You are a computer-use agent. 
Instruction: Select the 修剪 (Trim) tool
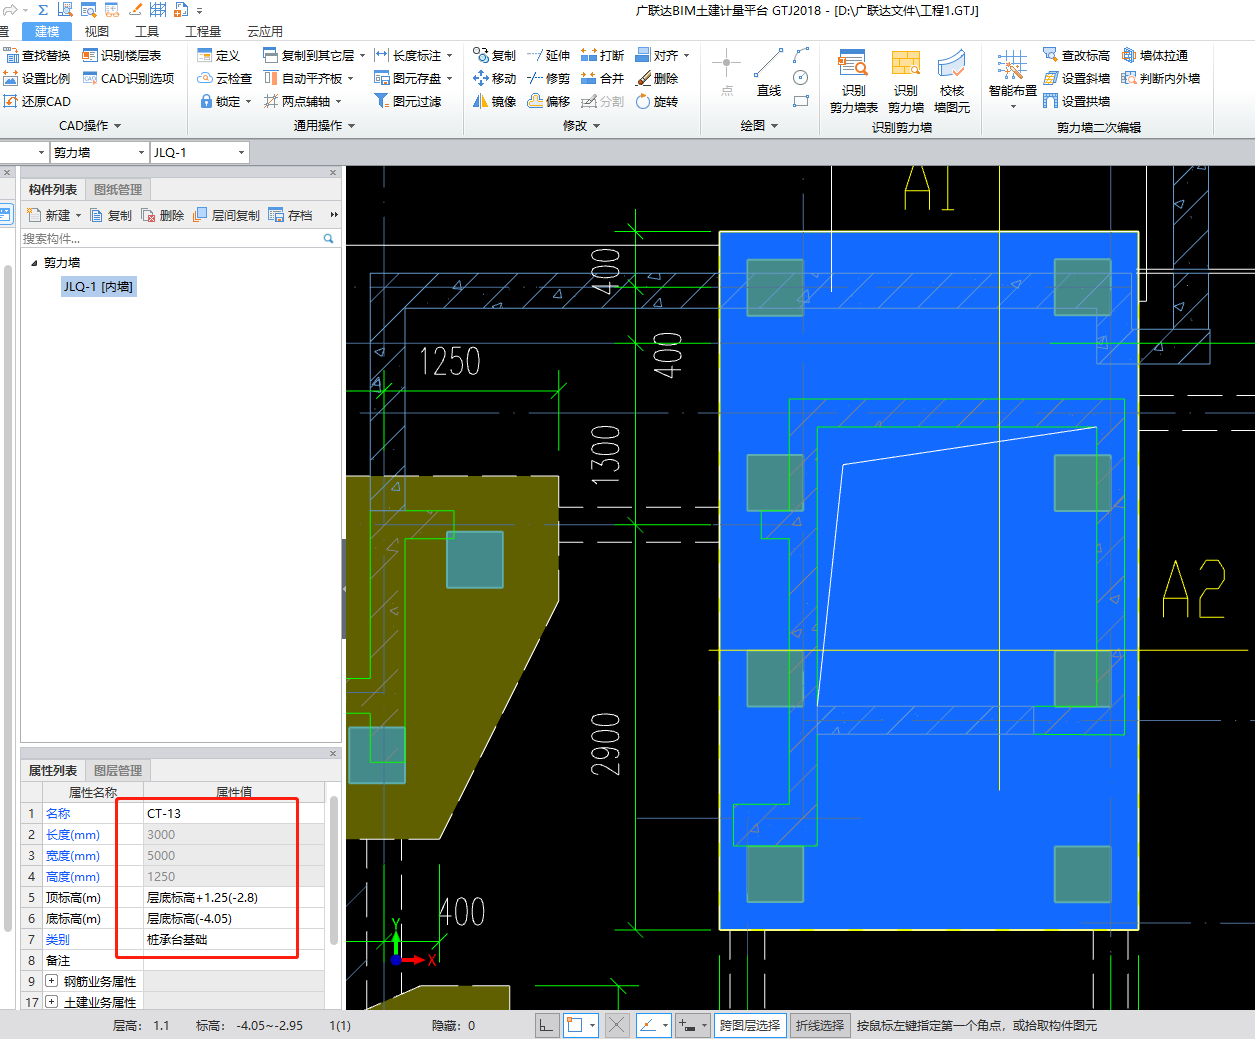click(548, 78)
